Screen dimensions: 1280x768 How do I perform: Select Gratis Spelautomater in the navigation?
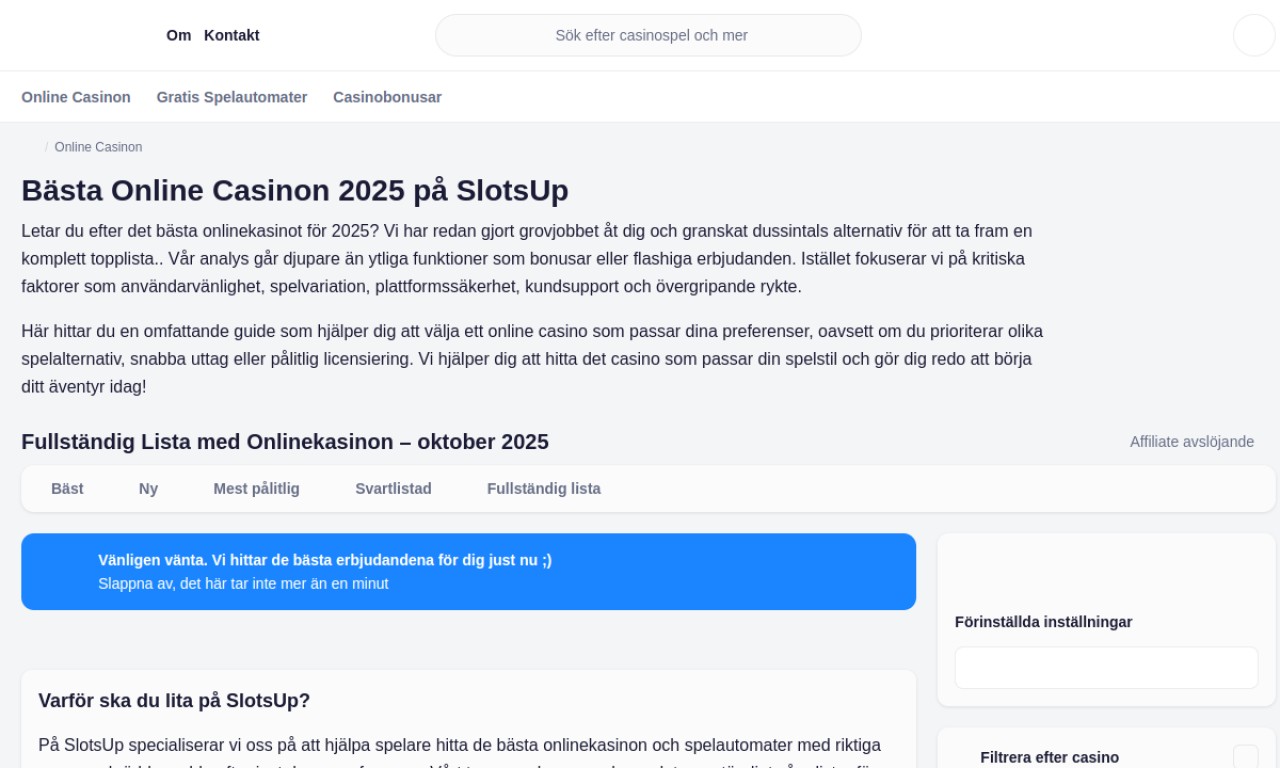pyautogui.click(x=232, y=97)
